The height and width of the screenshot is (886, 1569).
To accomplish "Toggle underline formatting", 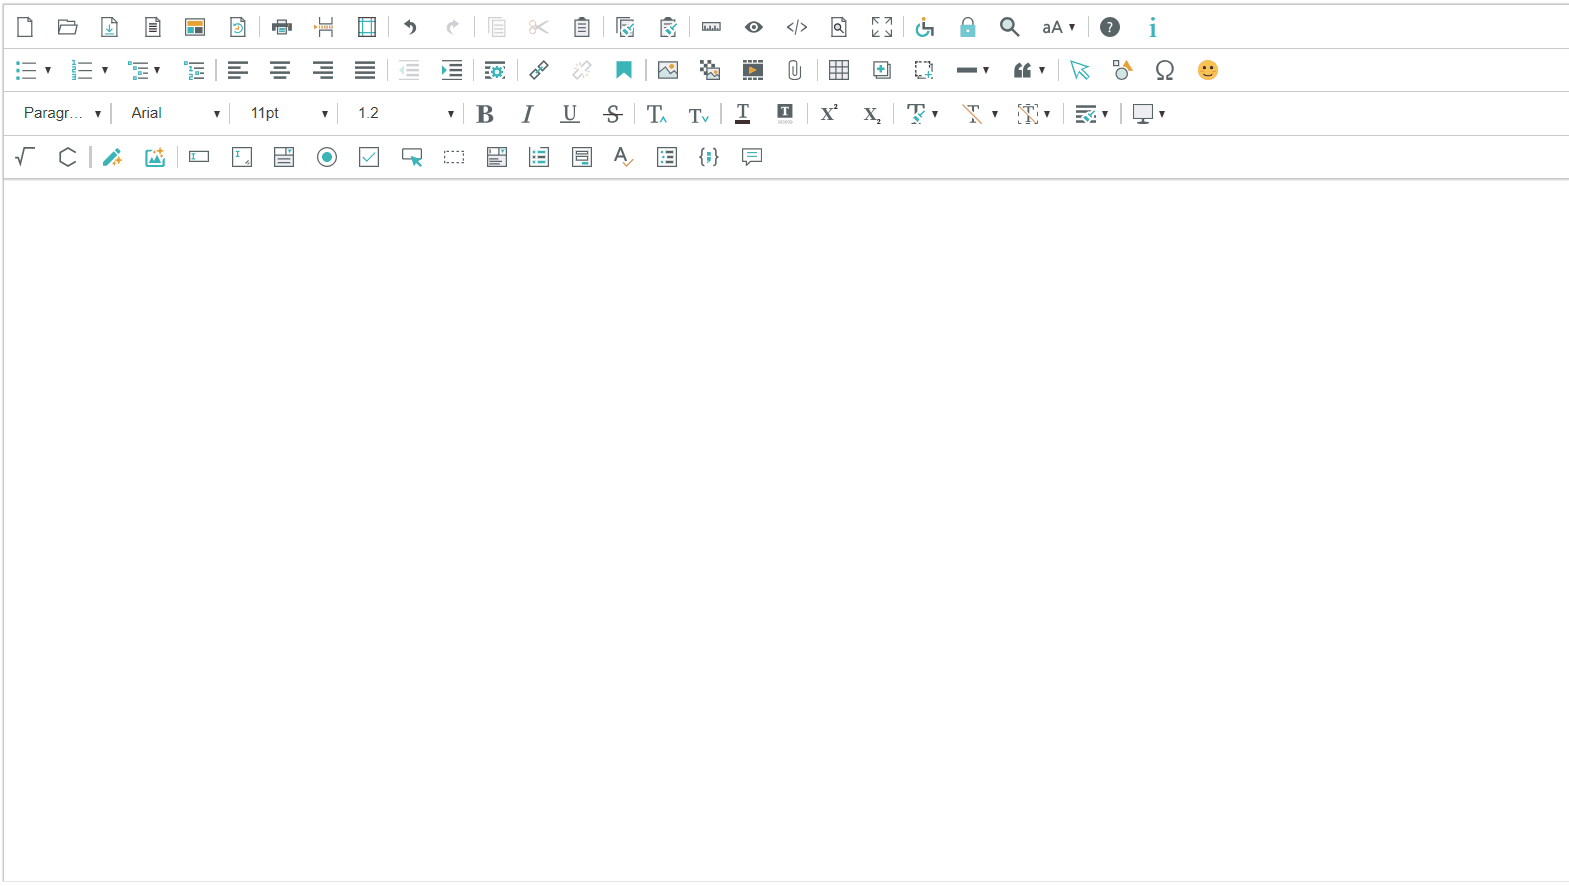I will [570, 114].
